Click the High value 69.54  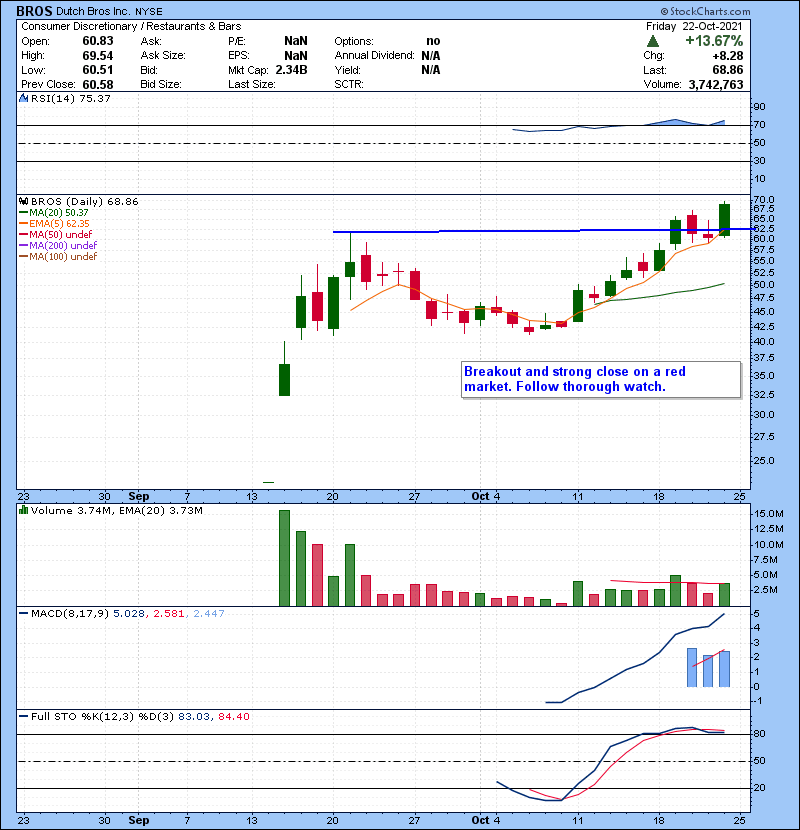98,56
